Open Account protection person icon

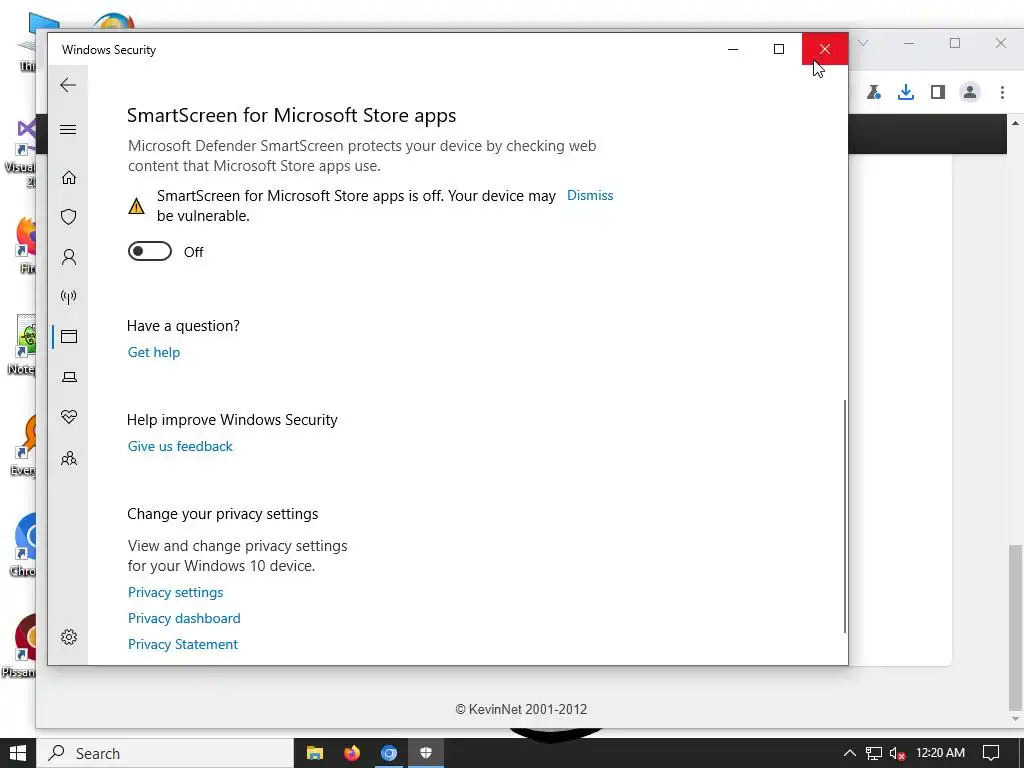[x=69, y=257]
